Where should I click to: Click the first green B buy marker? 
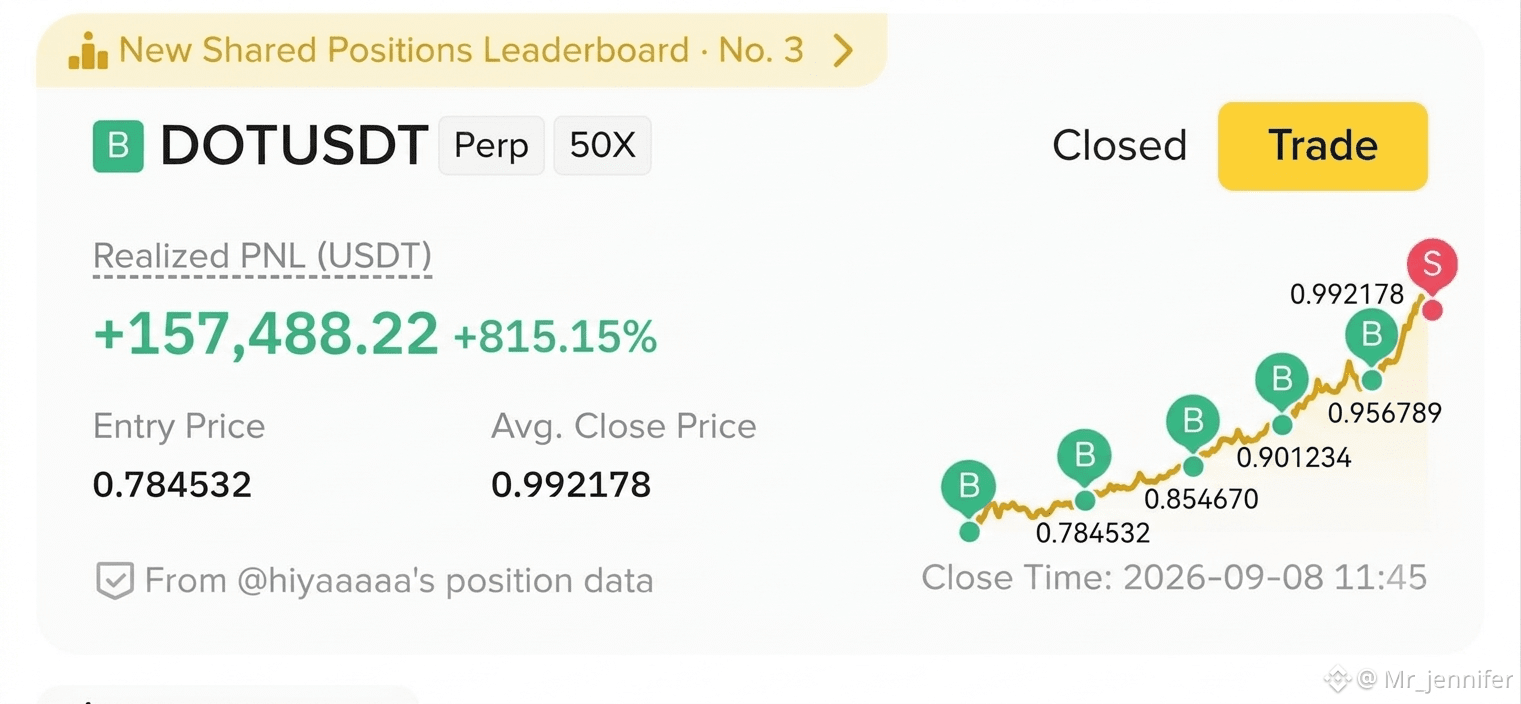coord(968,487)
